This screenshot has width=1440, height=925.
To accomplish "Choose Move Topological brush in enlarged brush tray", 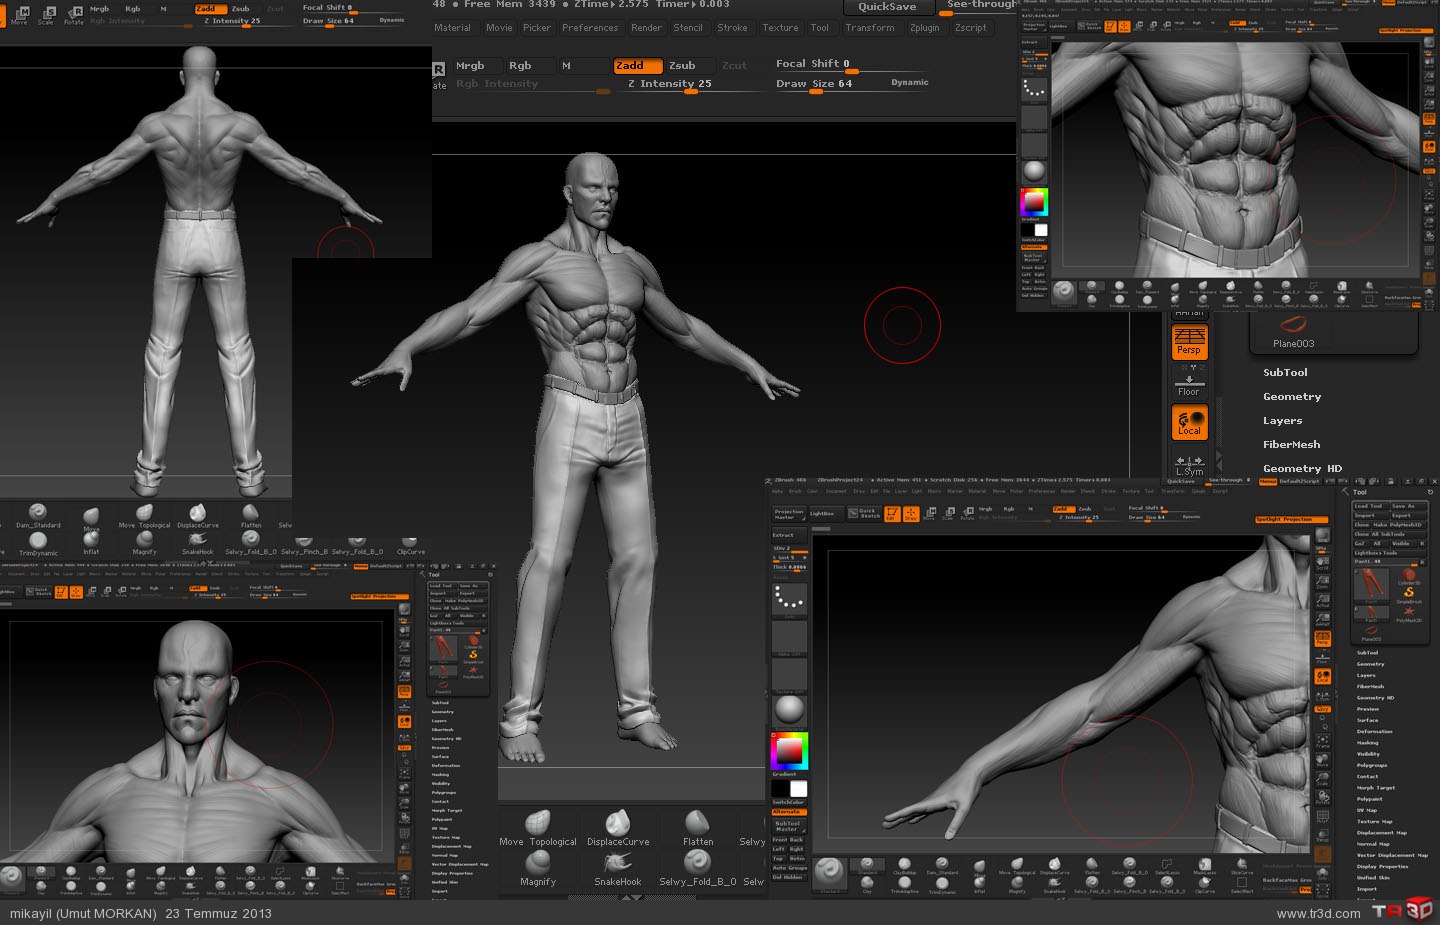I will pyautogui.click(x=538, y=828).
